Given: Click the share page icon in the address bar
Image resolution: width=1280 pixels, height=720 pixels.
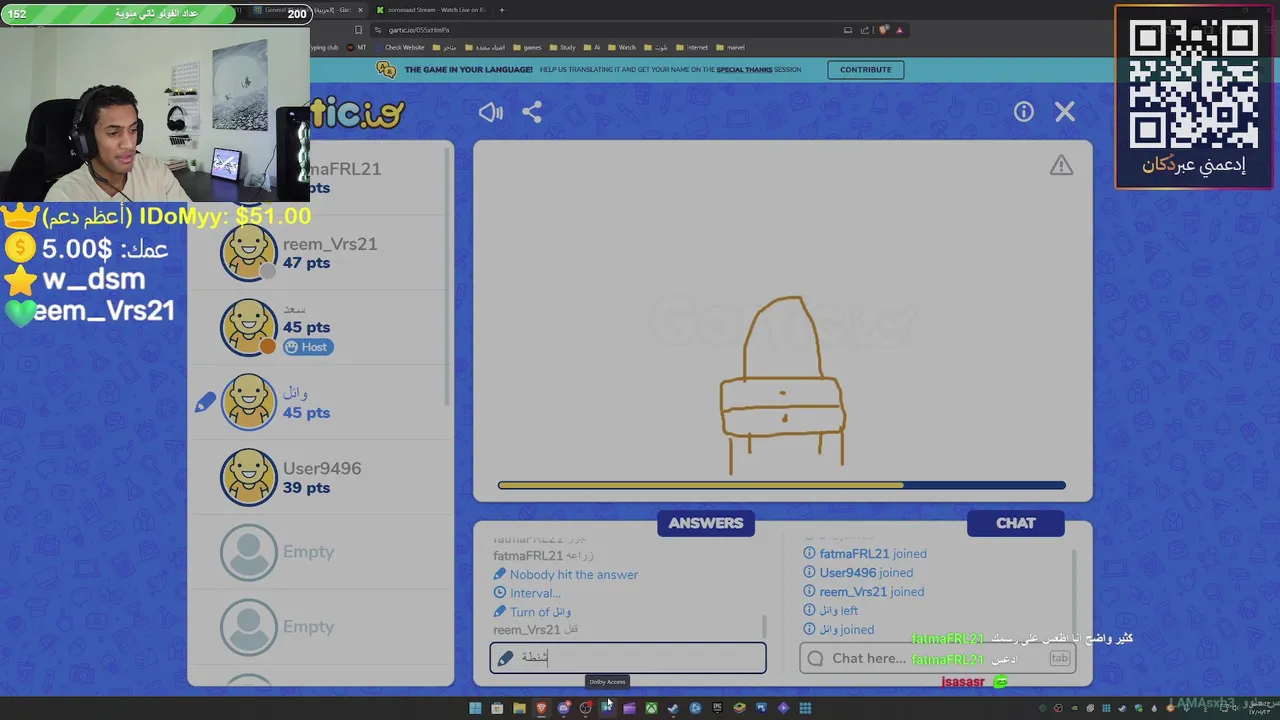Looking at the screenshot, I should (x=865, y=30).
